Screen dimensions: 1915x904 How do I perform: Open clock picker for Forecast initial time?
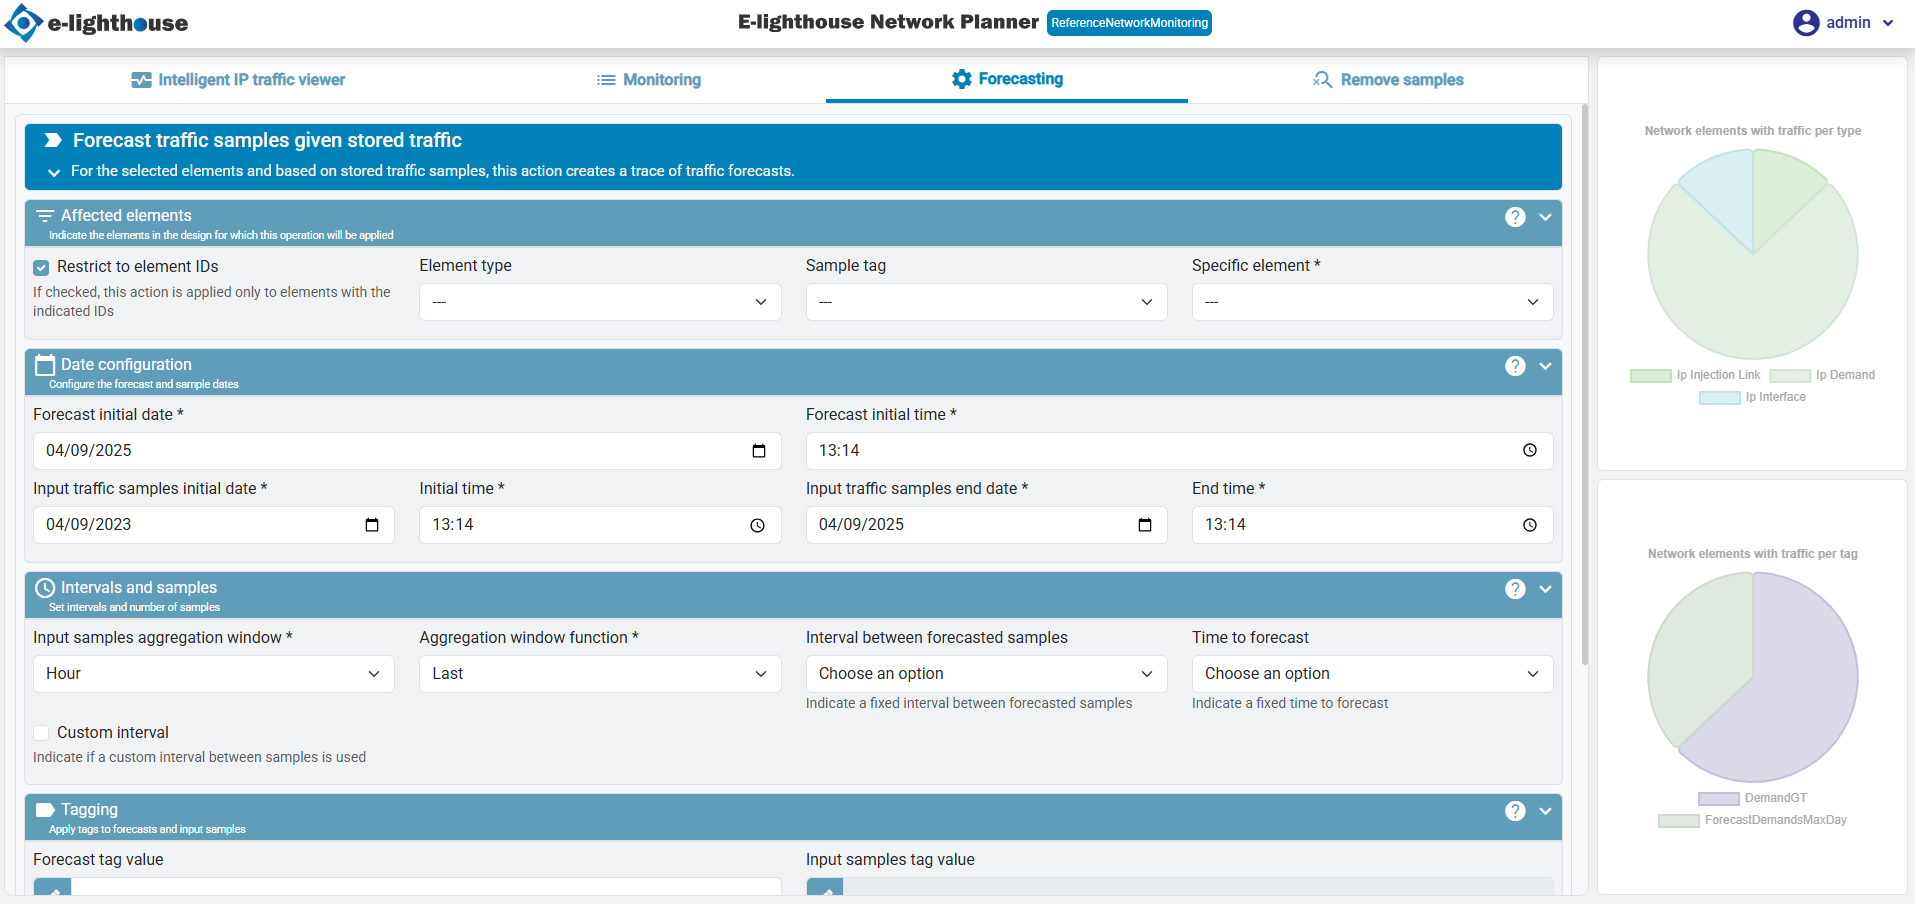pos(1529,451)
